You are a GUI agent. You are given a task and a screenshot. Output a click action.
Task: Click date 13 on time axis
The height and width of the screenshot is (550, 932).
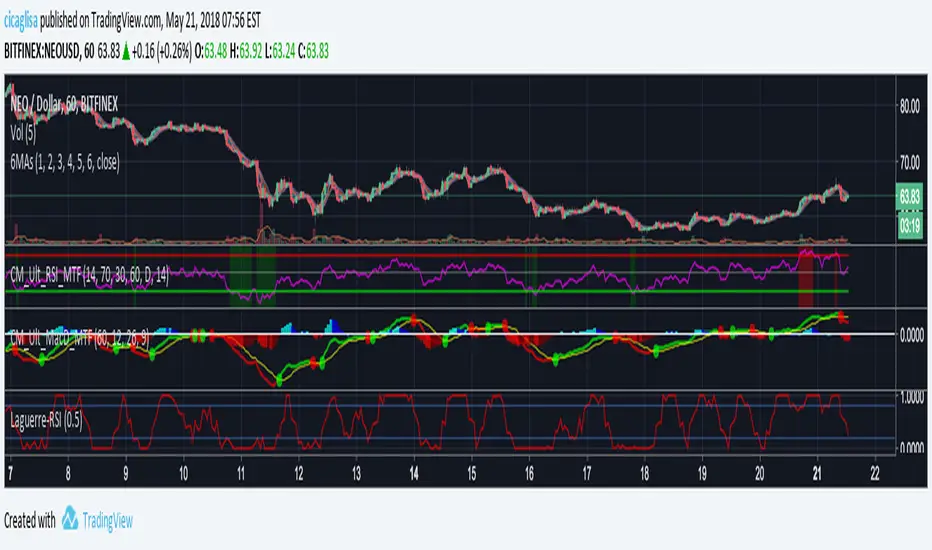(356, 474)
